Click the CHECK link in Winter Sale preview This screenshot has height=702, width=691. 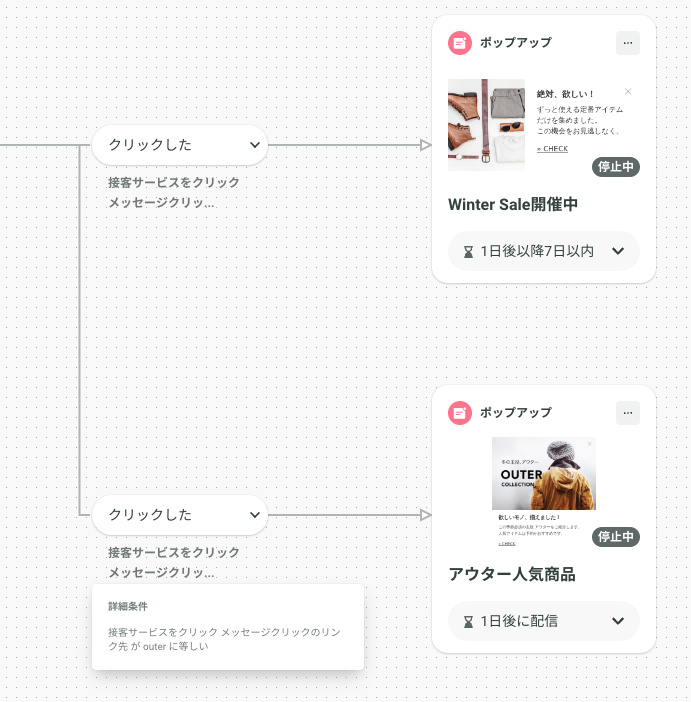click(x=552, y=149)
